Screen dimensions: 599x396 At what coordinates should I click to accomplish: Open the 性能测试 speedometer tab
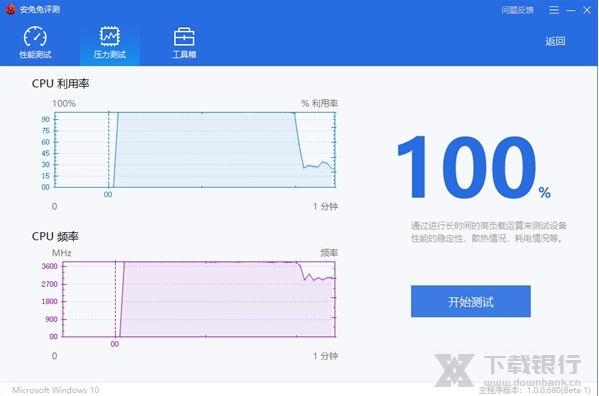tap(35, 43)
